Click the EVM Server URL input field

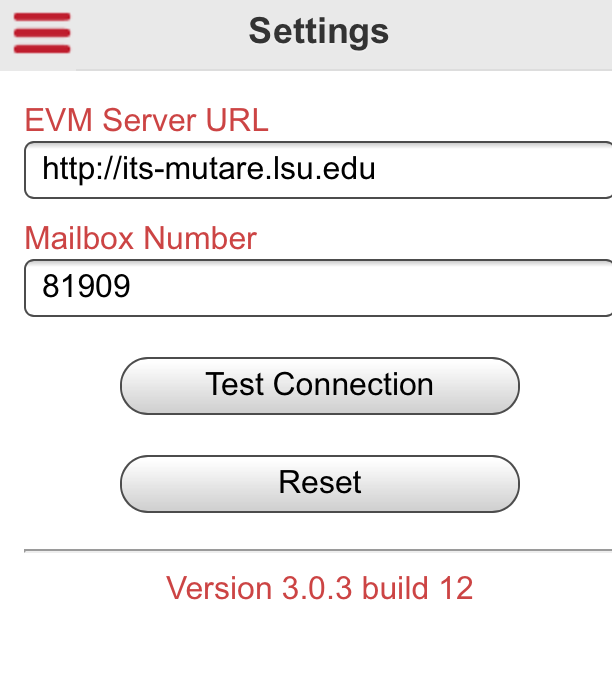pos(318,170)
